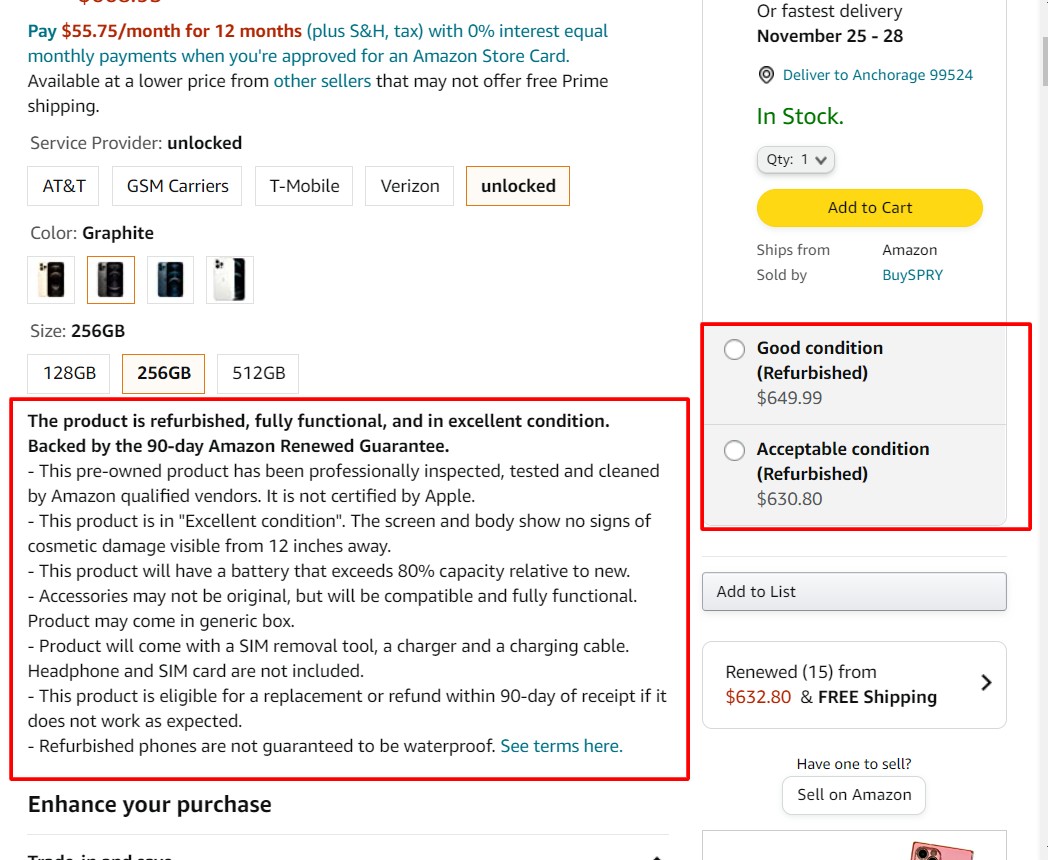Click the delivery location pin icon
This screenshot has width=1048, height=860.
[x=766, y=75]
